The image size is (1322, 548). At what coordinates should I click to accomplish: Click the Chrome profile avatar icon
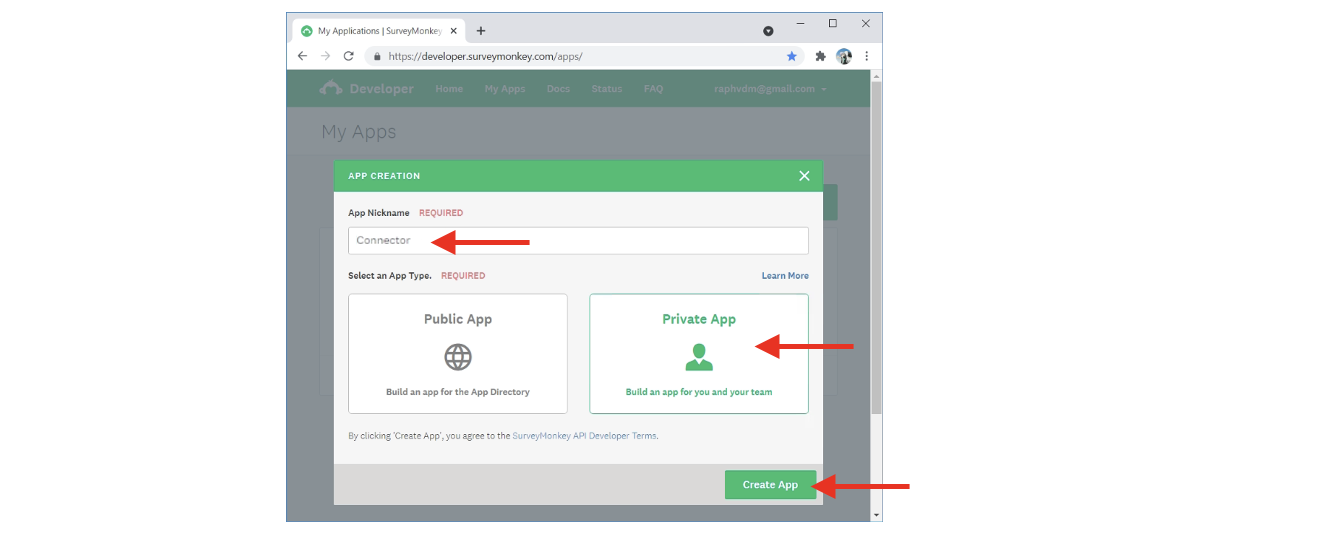pos(843,57)
